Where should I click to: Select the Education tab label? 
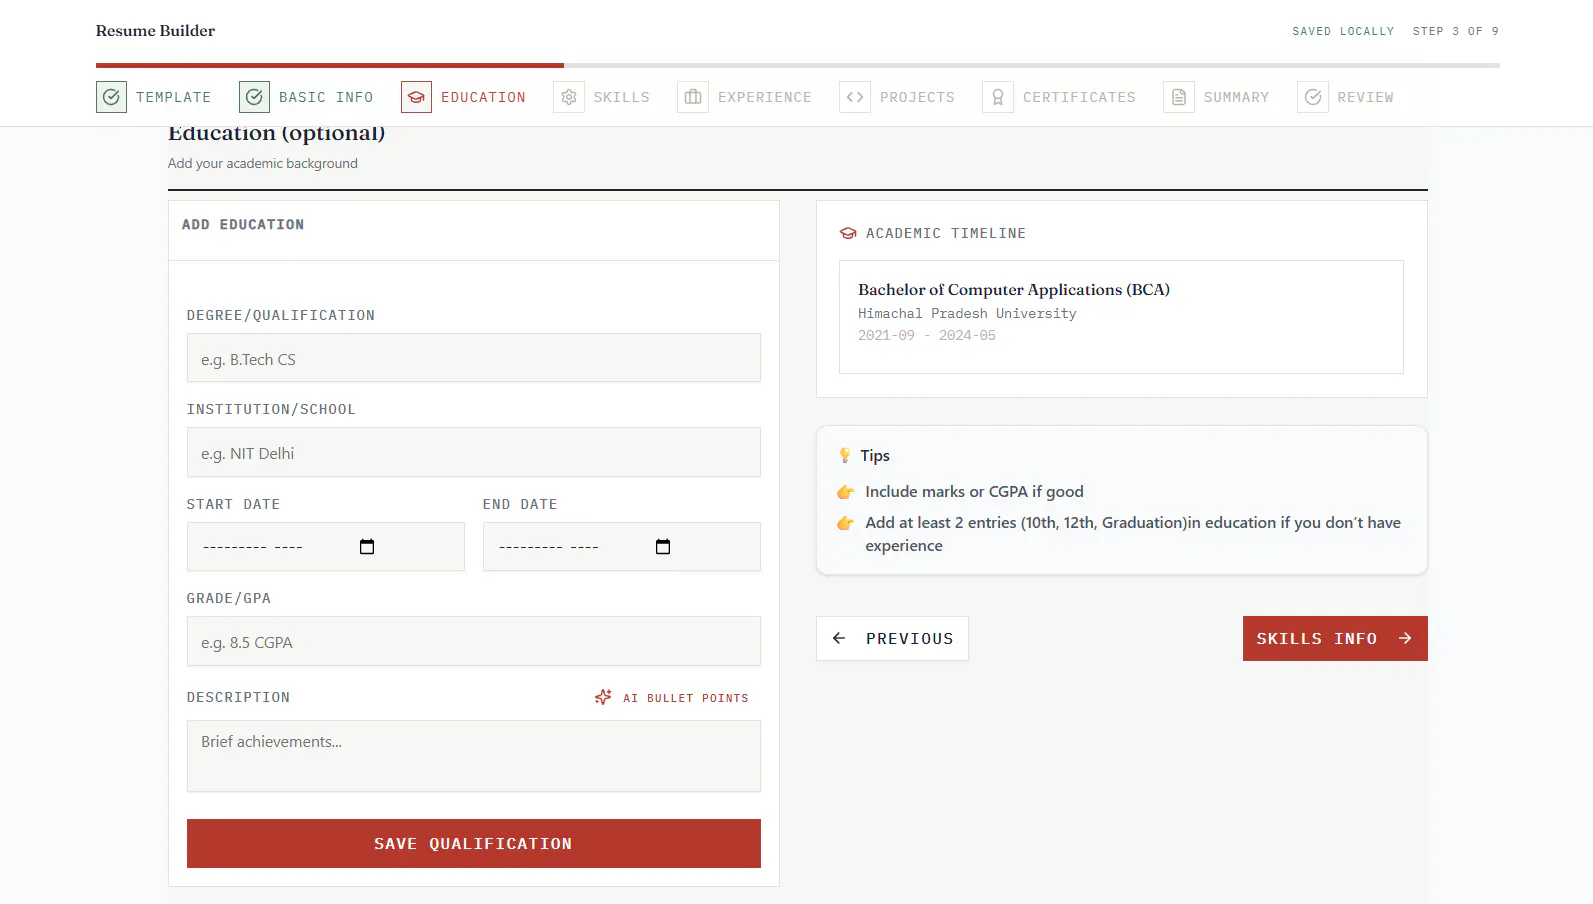[x=483, y=97]
